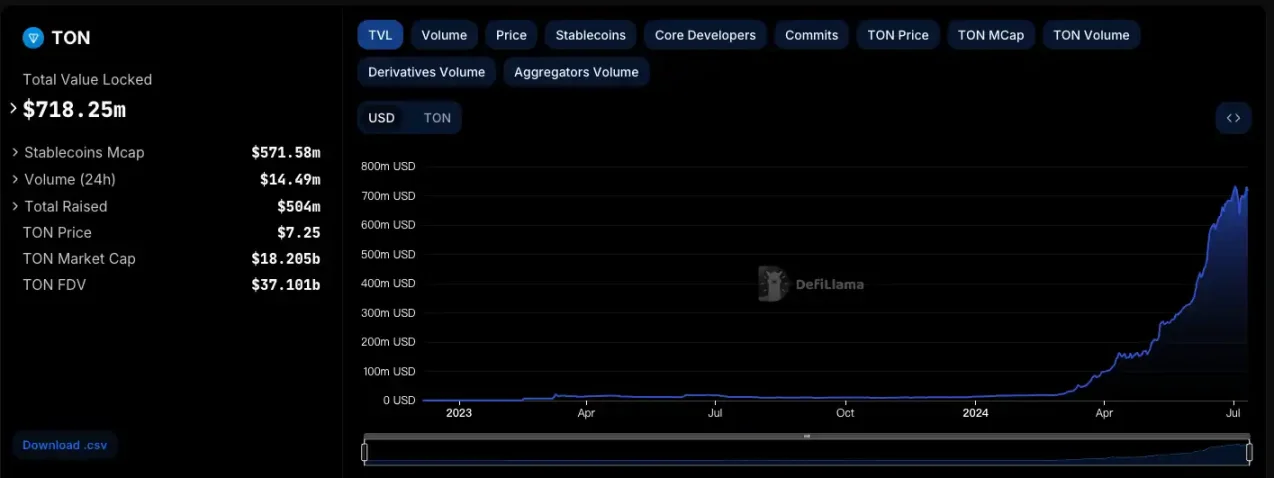Show Aggregators Volume on chart
This screenshot has height=478, width=1274.
click(576, 72)
